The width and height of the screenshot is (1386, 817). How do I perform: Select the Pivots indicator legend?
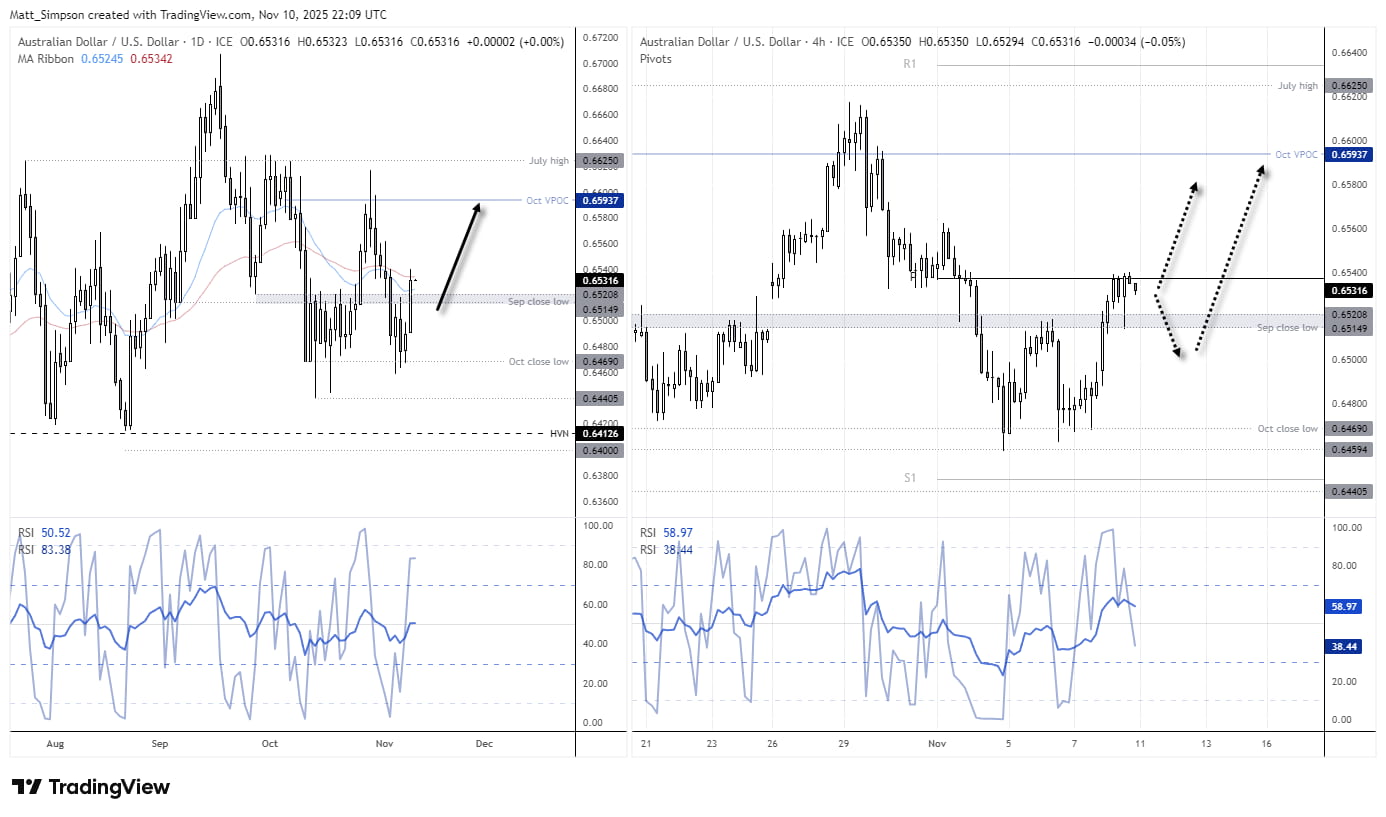tap(656, 59)
